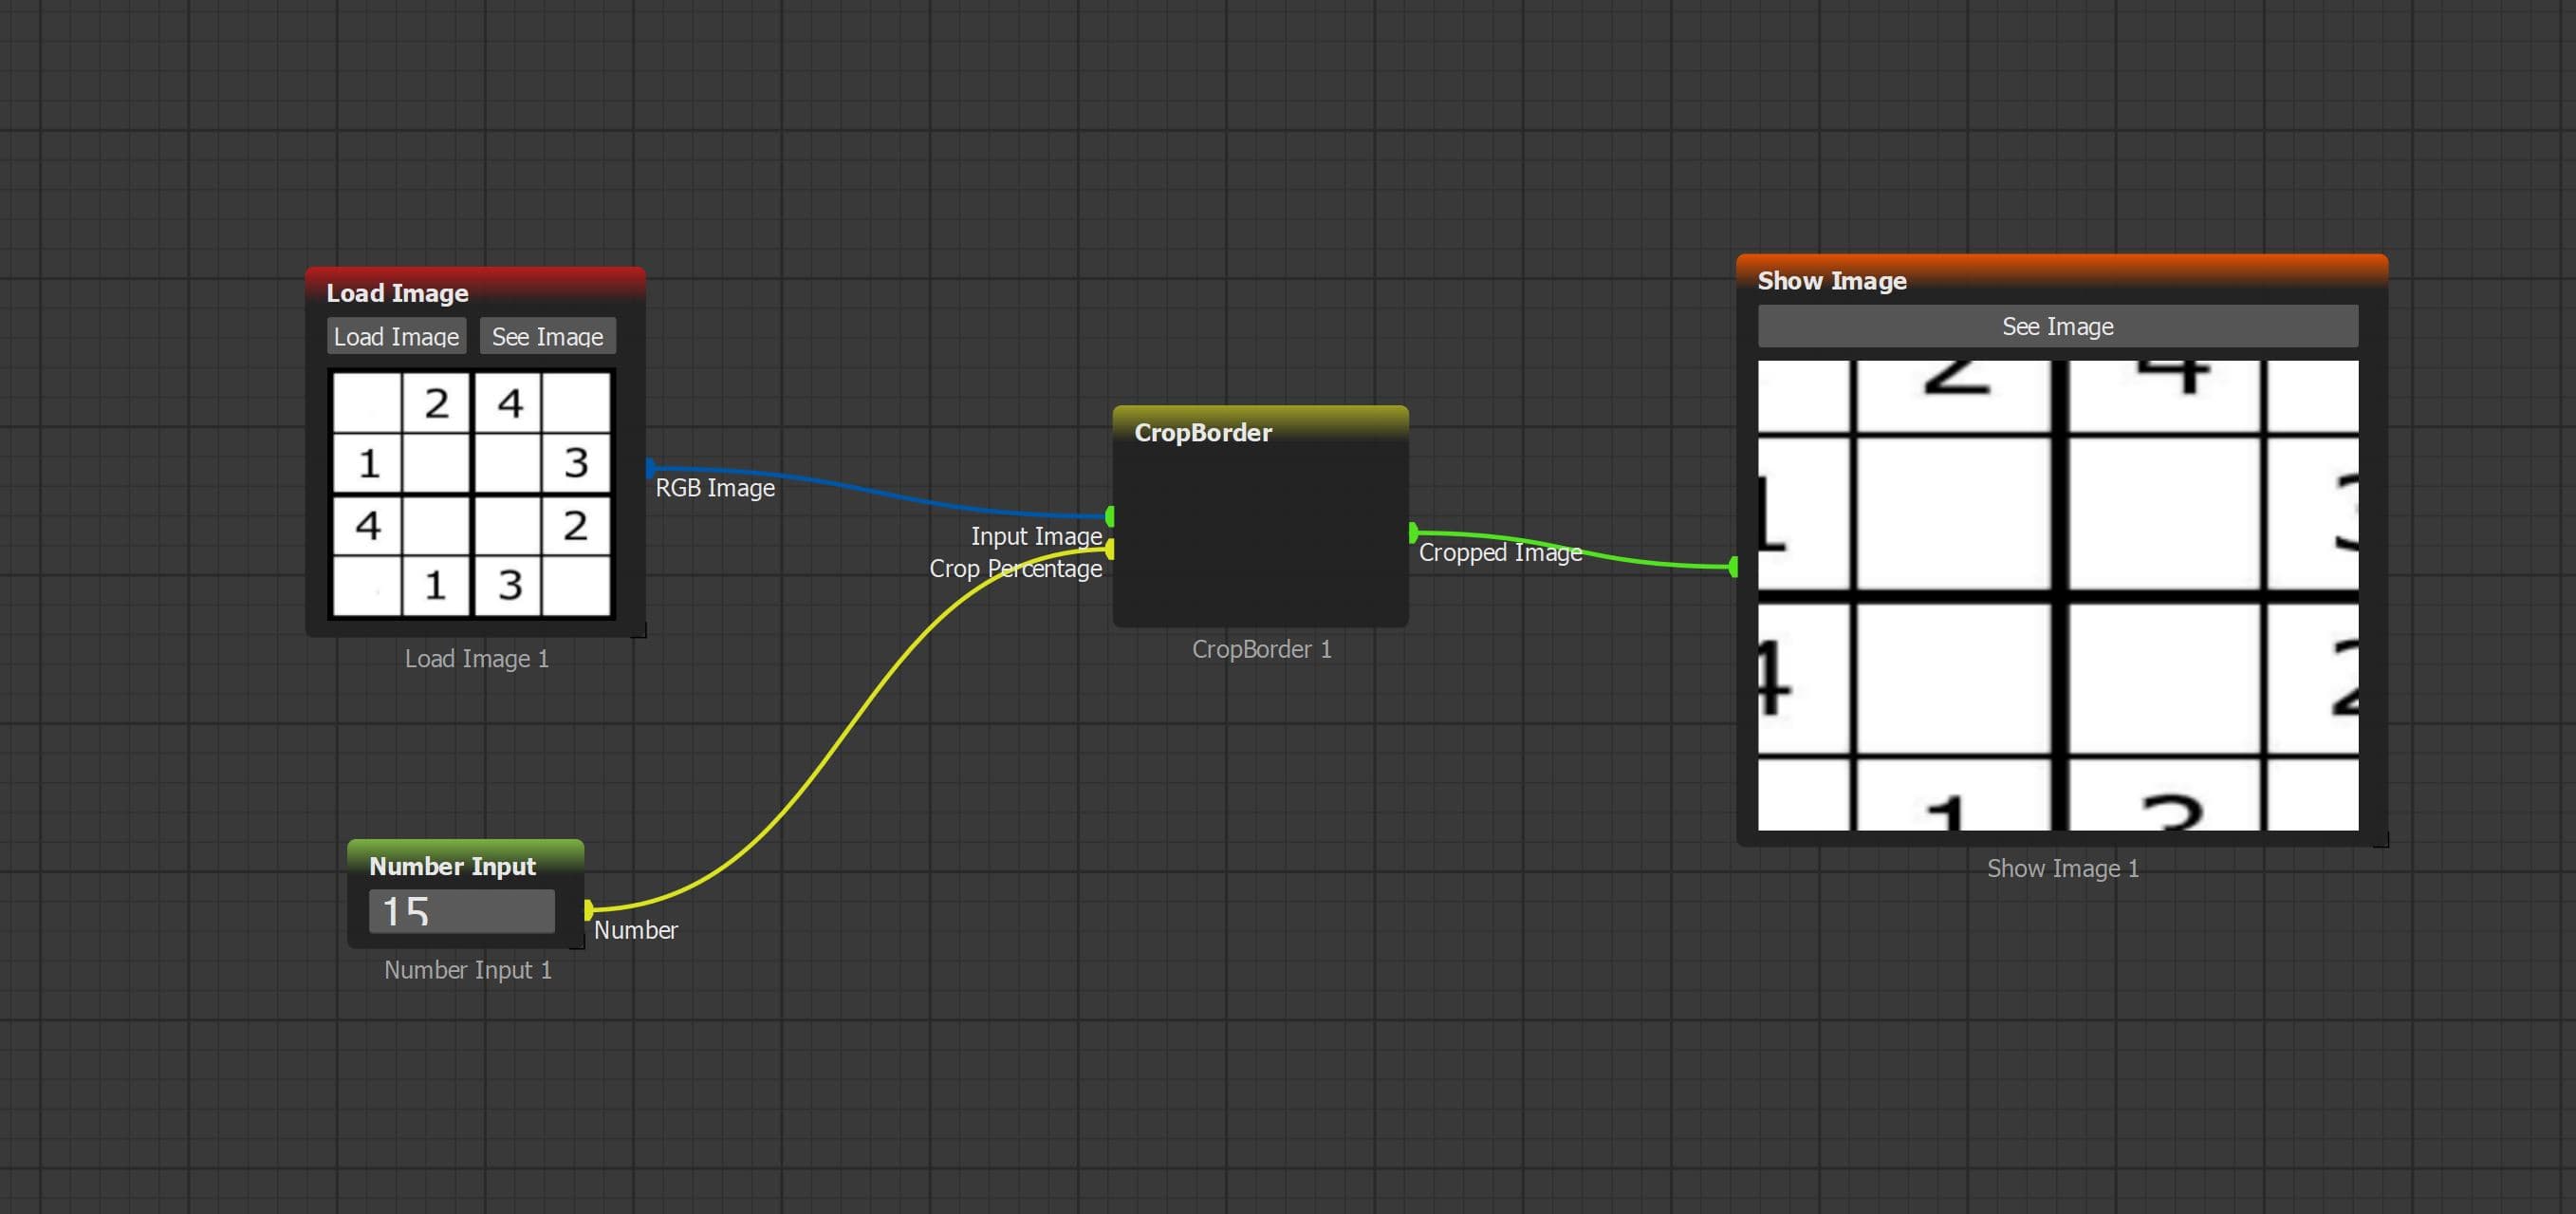Click the Input Image input port
Image resolution: width=2576 pixels, height=1214 pixels.
tap(1110, 516)
